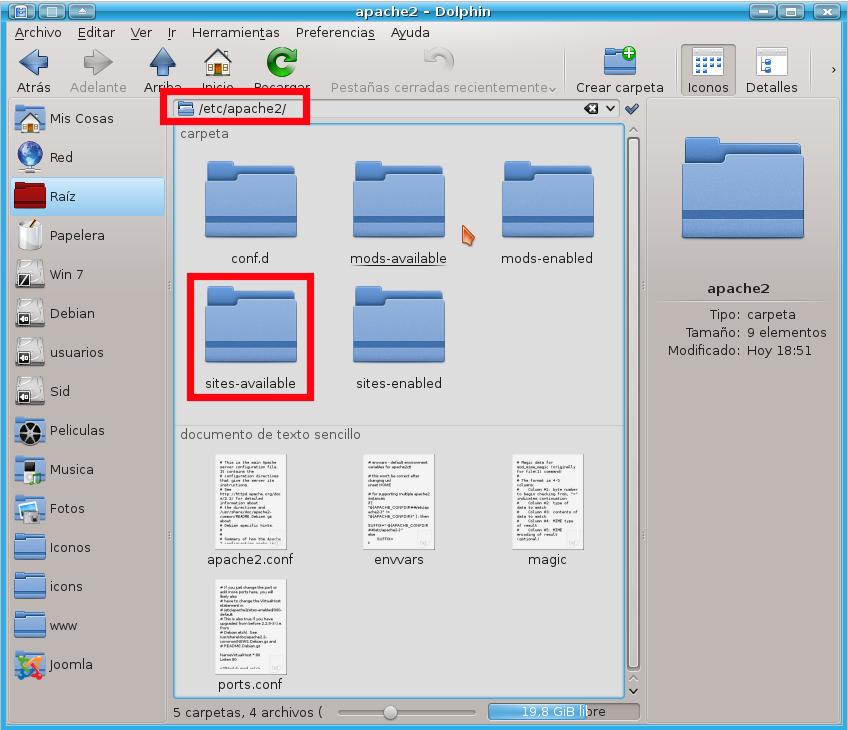This screenshot has height=730, width=848.
Task: Go to home with Inicio icon
Action: tap(218, 64)
